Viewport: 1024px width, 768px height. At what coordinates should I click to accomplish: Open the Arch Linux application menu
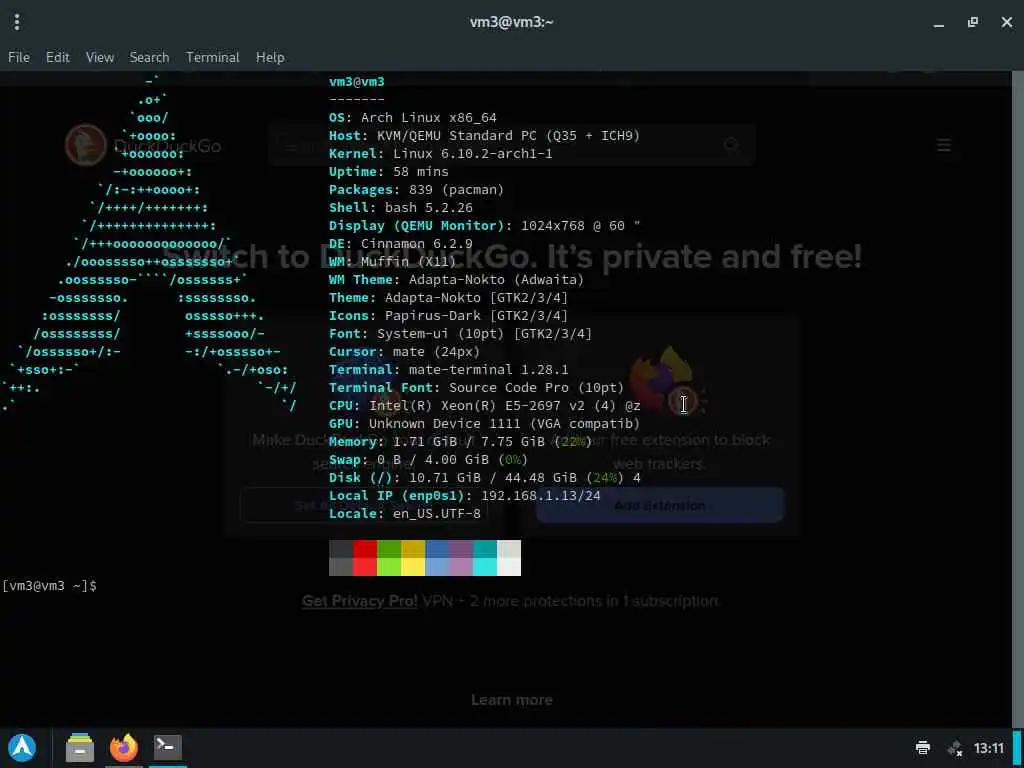(22, 748)
